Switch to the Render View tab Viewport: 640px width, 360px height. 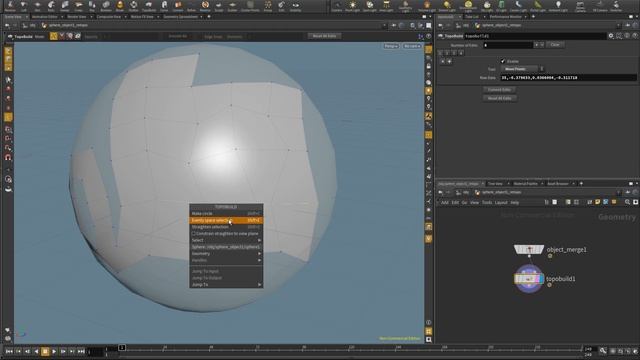click(77, 17)
